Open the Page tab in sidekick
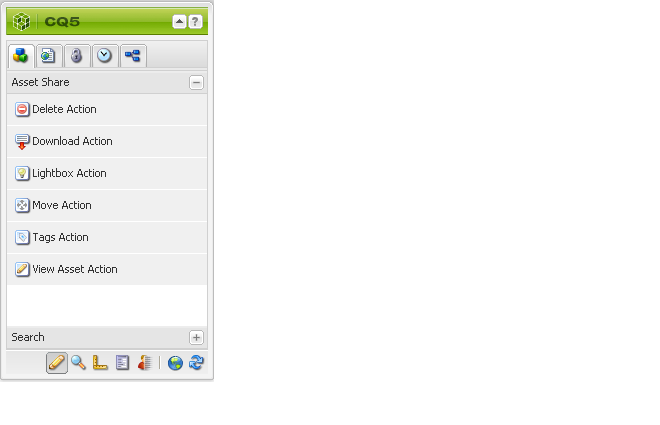The width and height of the screenshot is (660, 425). tap(49, 56)
